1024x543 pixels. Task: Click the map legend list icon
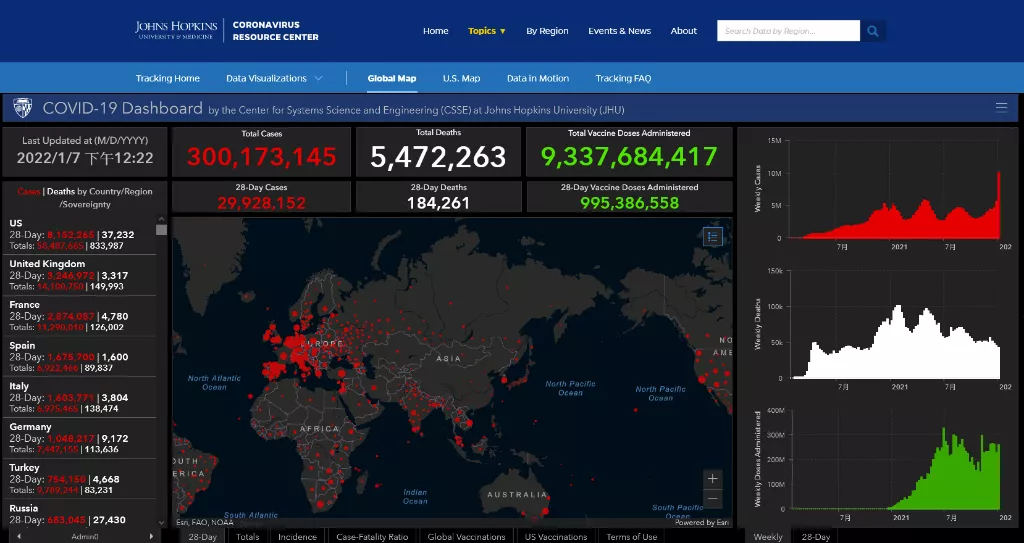tap(712, 237)
